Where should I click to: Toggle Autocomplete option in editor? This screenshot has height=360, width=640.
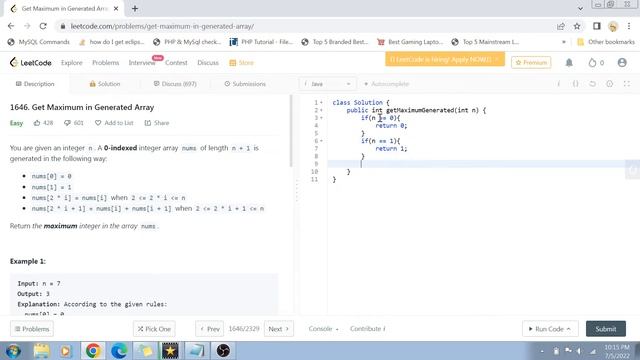(x=386, y=84)
